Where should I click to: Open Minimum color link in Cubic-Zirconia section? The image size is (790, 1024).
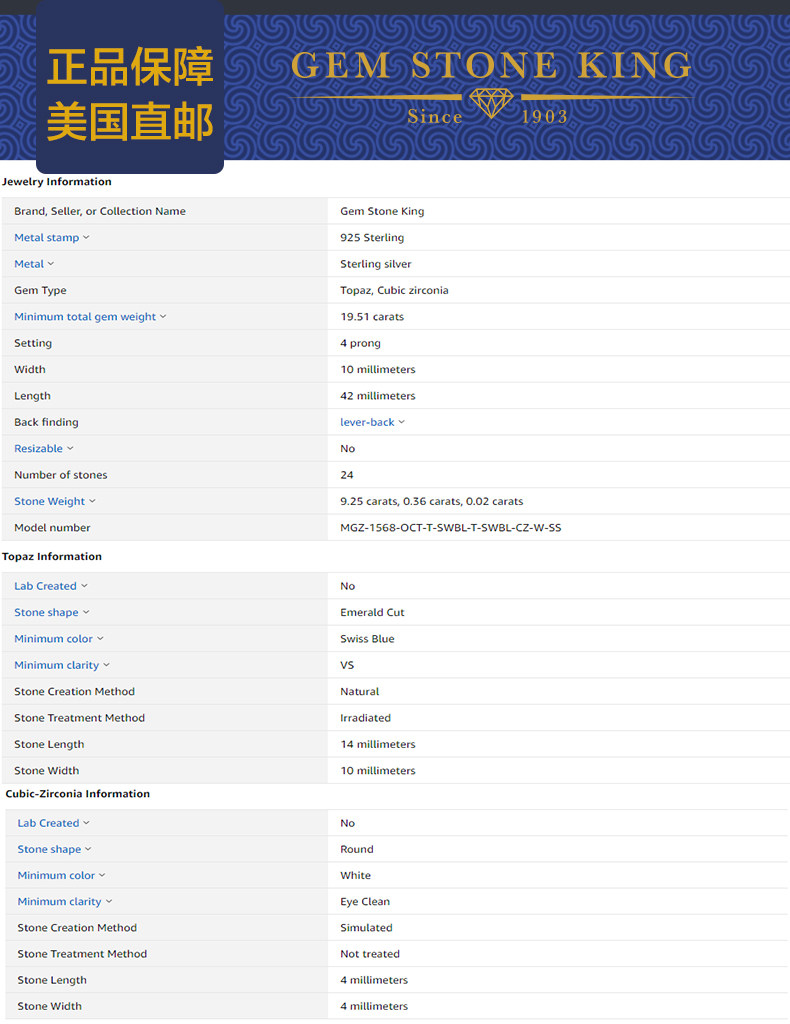pyautogui.click(x=56, y=875)
